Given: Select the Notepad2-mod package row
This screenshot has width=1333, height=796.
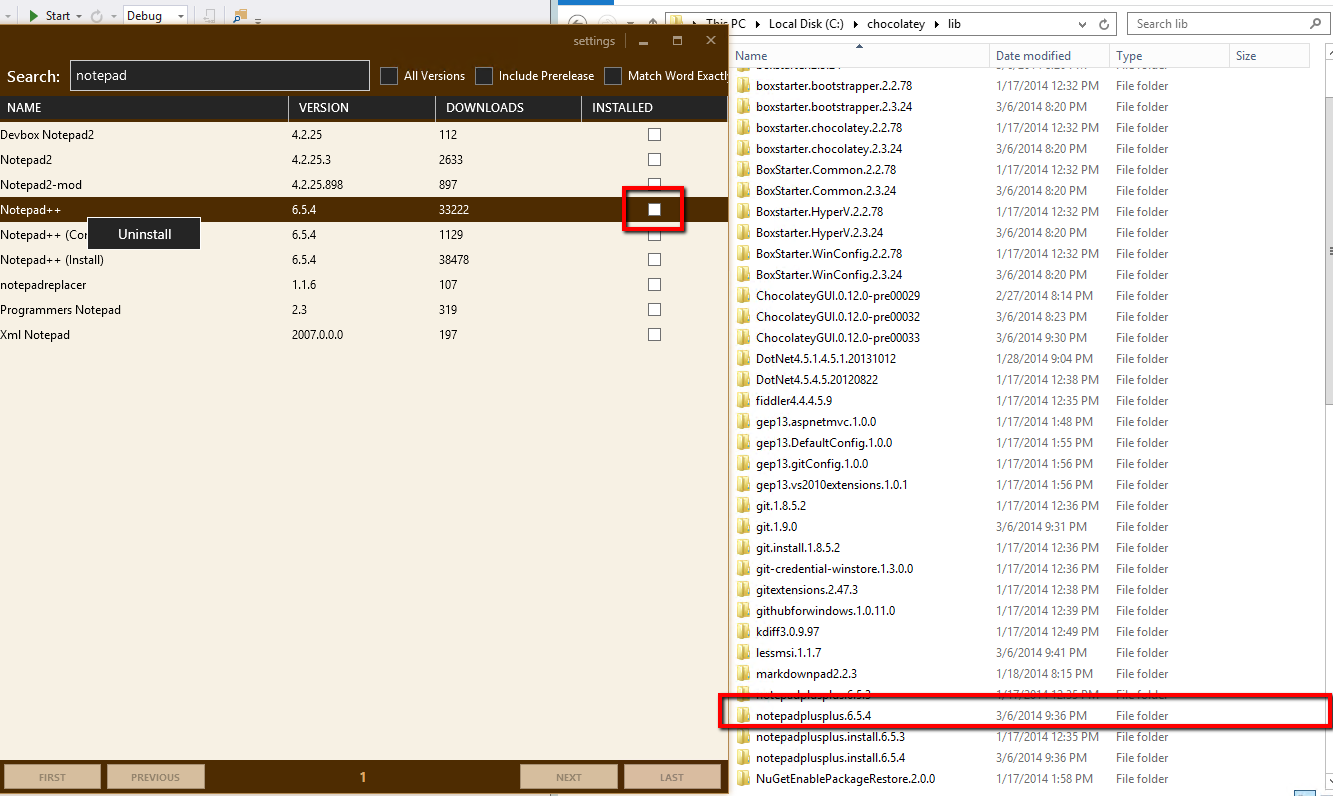Looking at the screenshot, I should coord(363,185).
